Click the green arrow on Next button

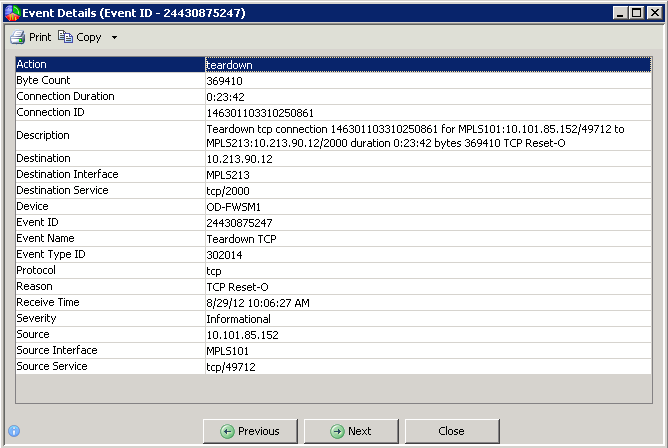(x=337, y=431)
